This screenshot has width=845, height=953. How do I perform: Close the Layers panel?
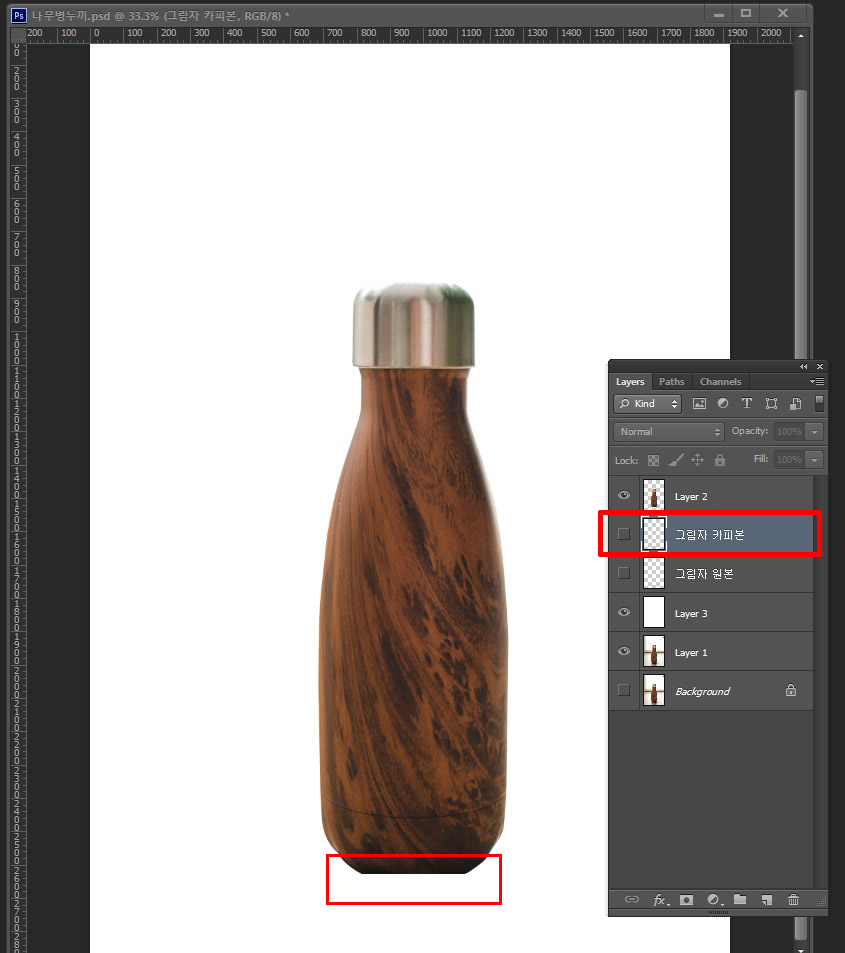click(819, 366)
